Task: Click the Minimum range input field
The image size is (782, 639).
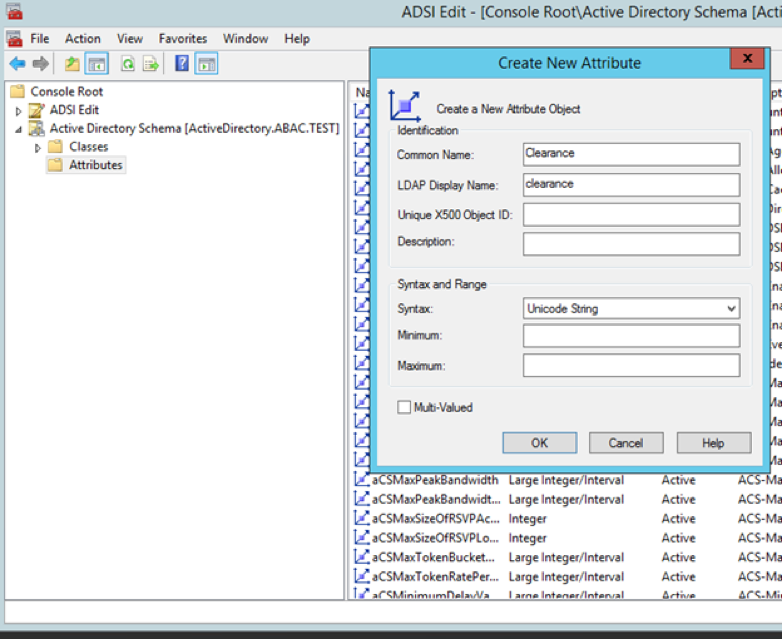Action: [631, 336]
